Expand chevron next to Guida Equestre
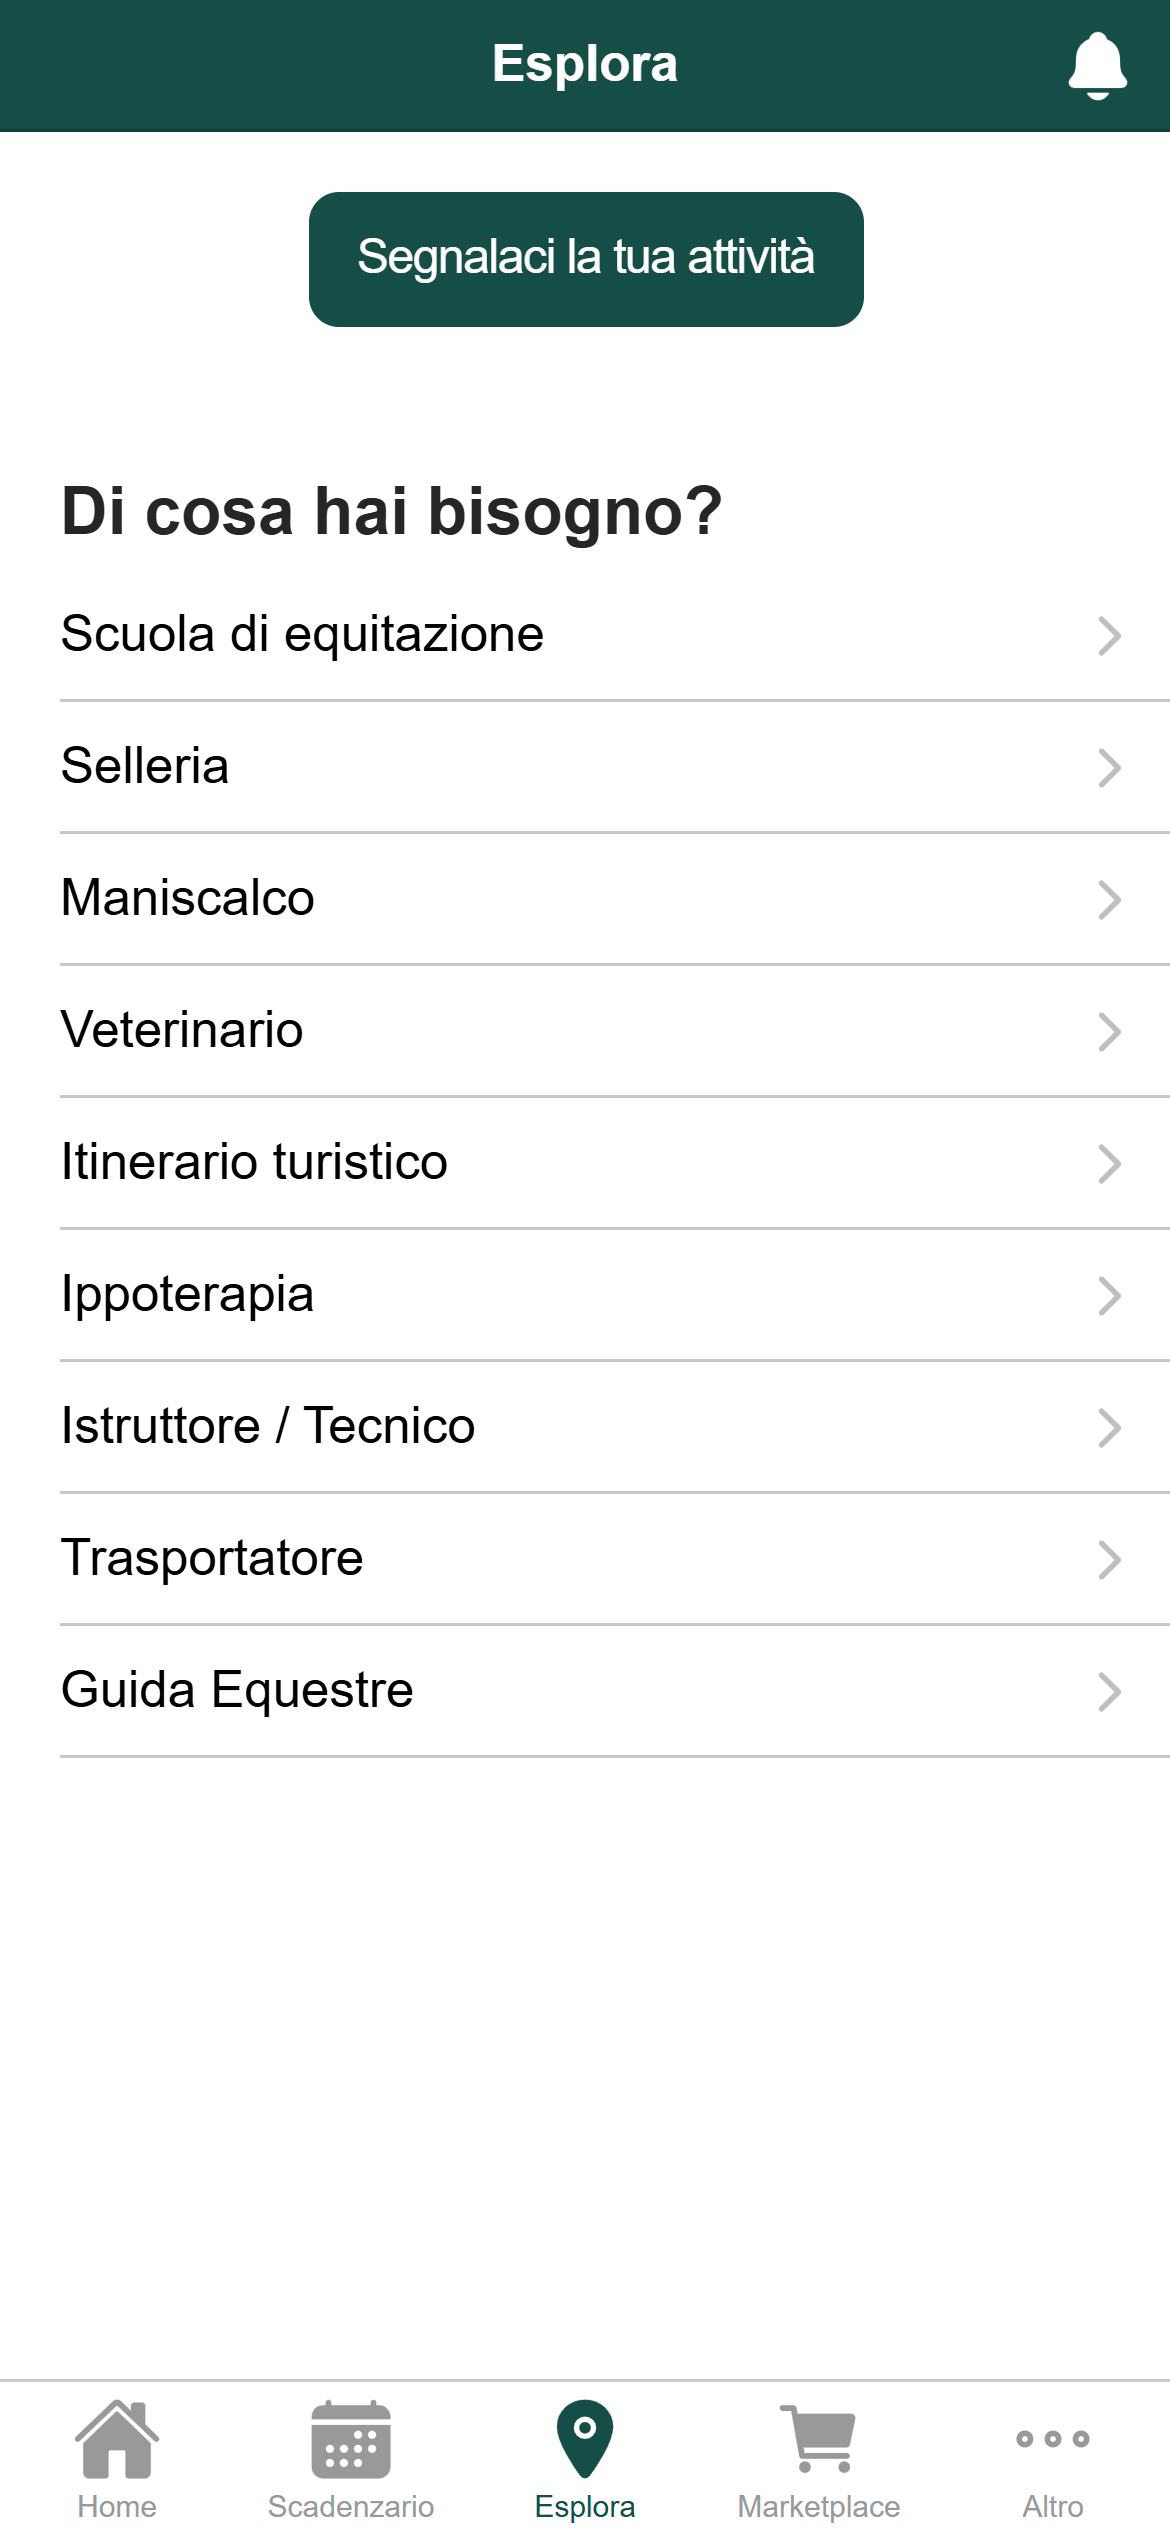Screen dimensions: 1170x2532 pos(1109,1692)
